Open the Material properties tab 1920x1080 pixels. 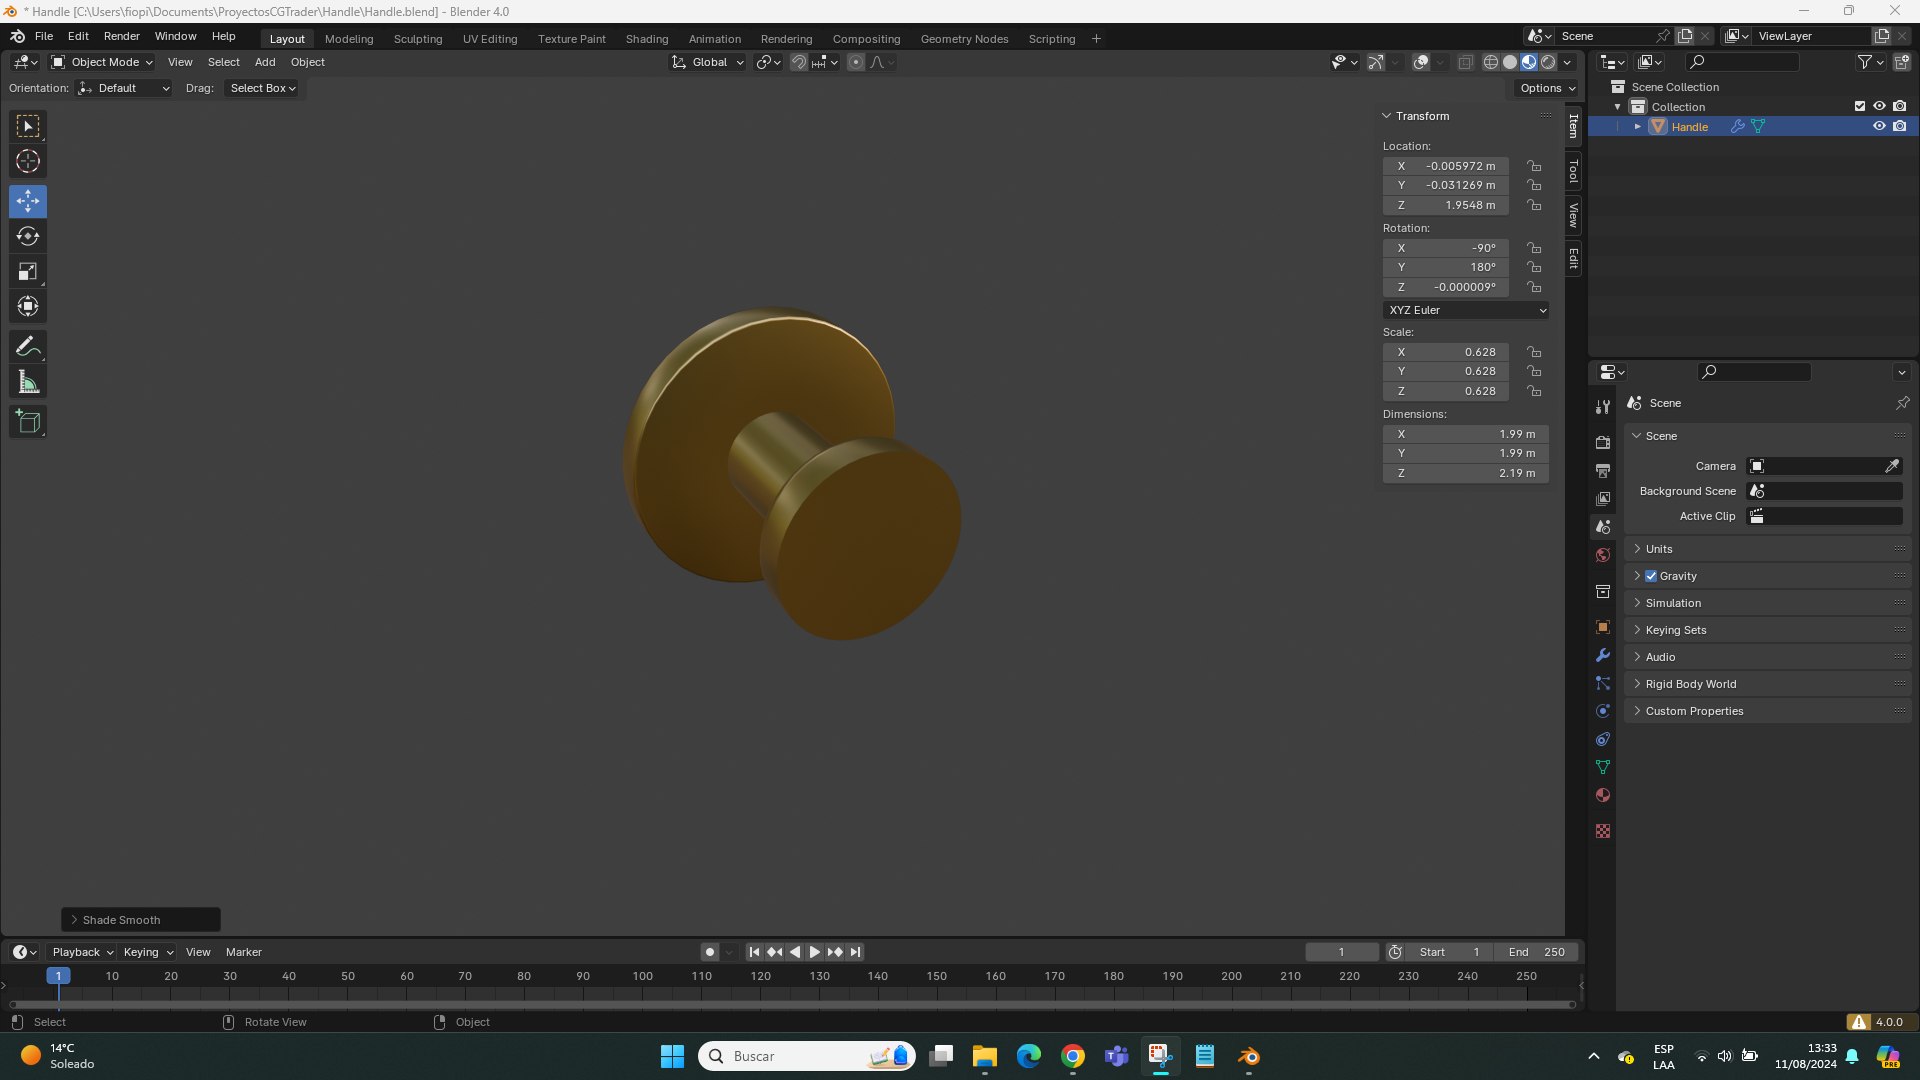click(1603, 796)
